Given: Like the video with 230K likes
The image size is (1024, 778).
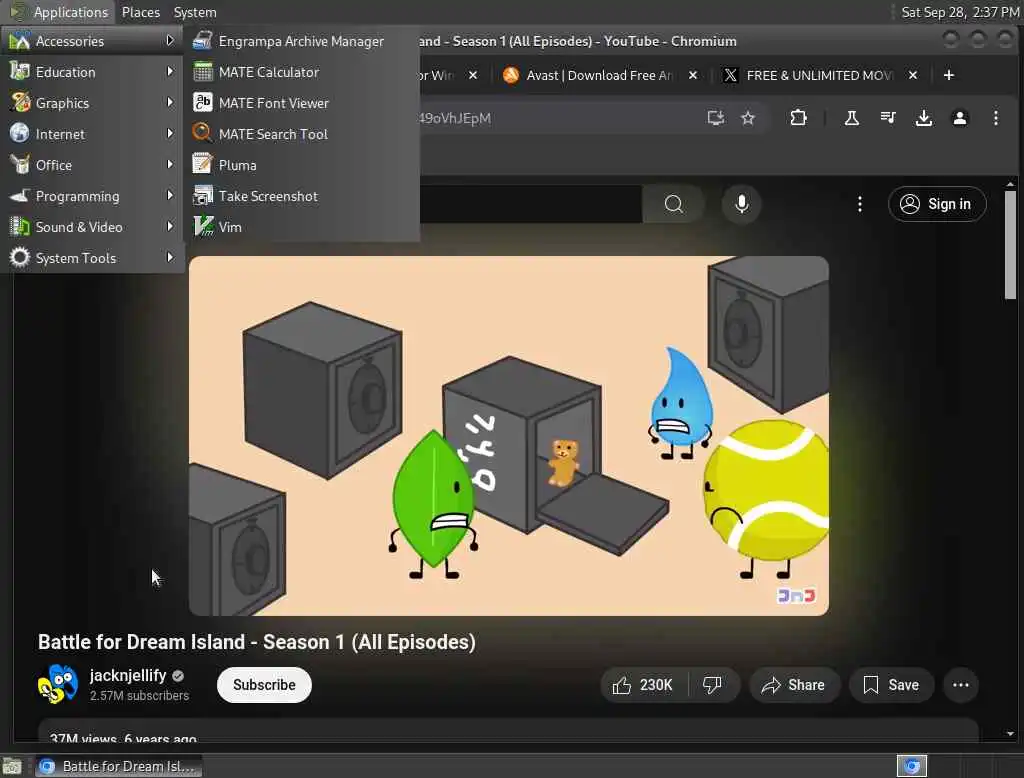Looking at the screenshot, I should (x=643, y=685).
